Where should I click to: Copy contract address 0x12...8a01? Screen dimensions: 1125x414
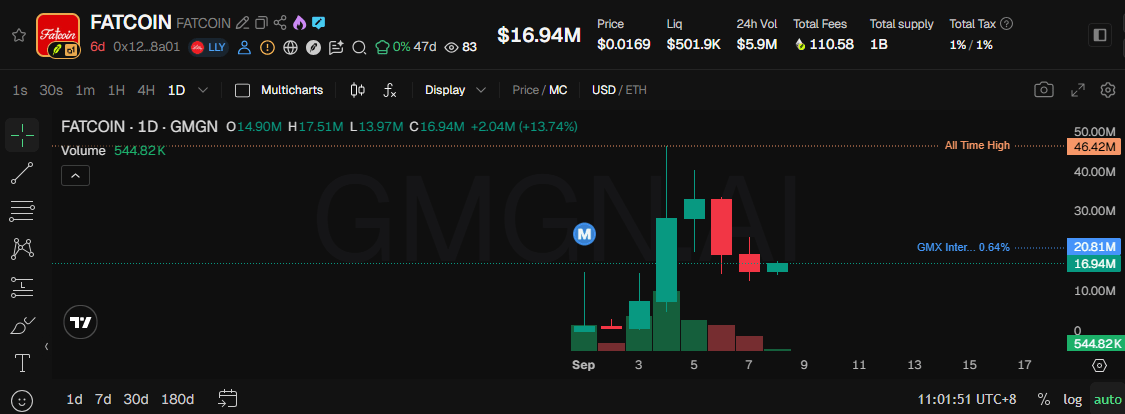point(146,48)
